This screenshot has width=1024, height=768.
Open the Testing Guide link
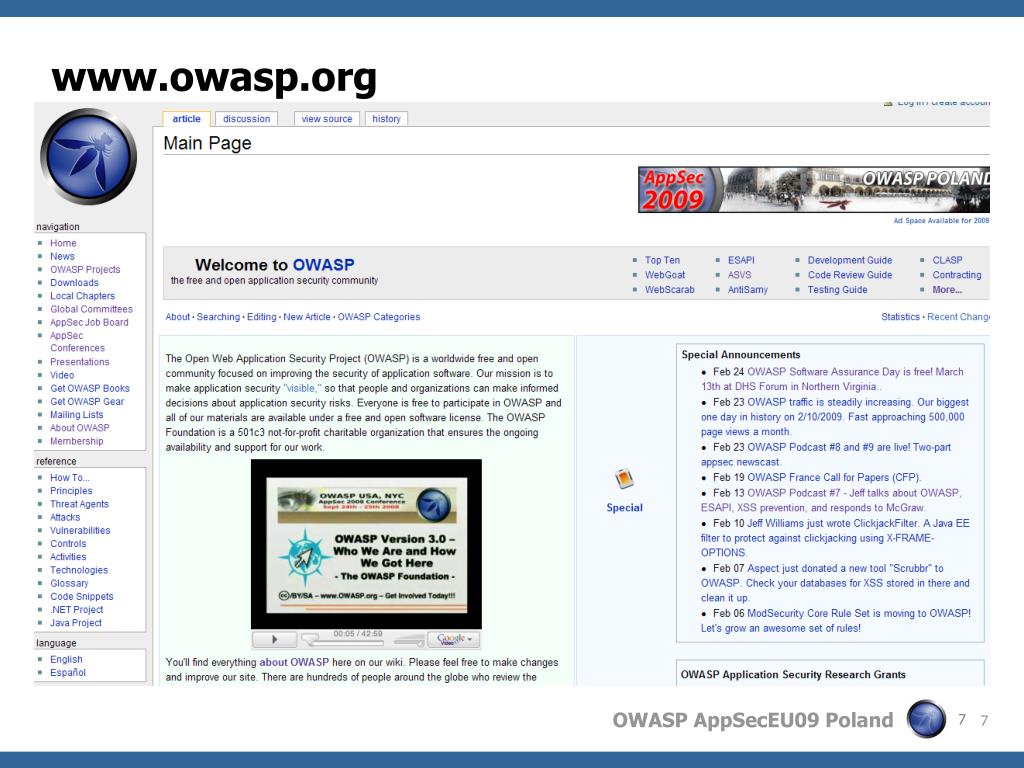(x=837, y=289)
